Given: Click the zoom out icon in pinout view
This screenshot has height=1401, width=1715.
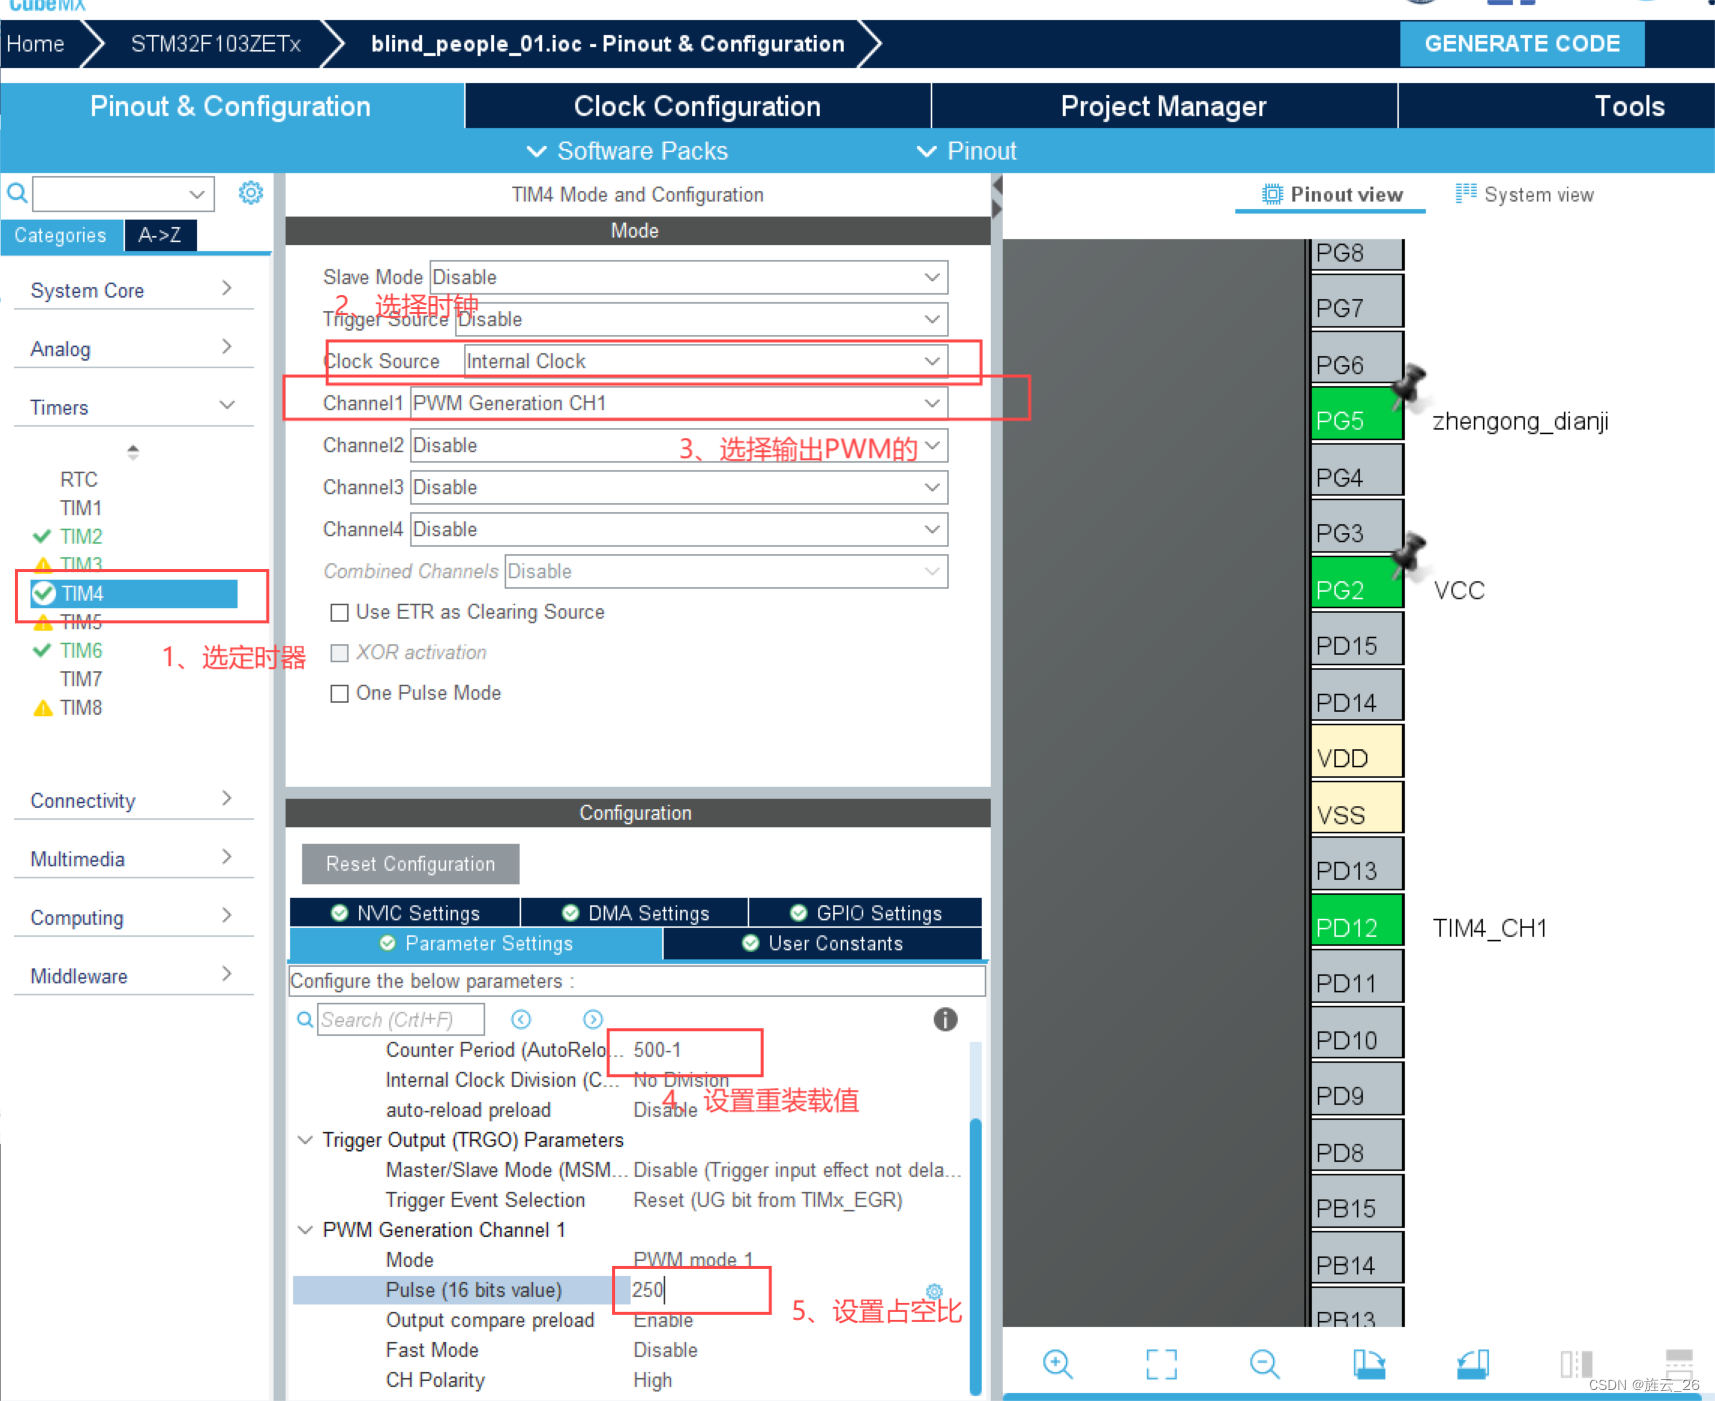Looking at the screenshot, I should pyautogui.click(x=1265, y=1363).
